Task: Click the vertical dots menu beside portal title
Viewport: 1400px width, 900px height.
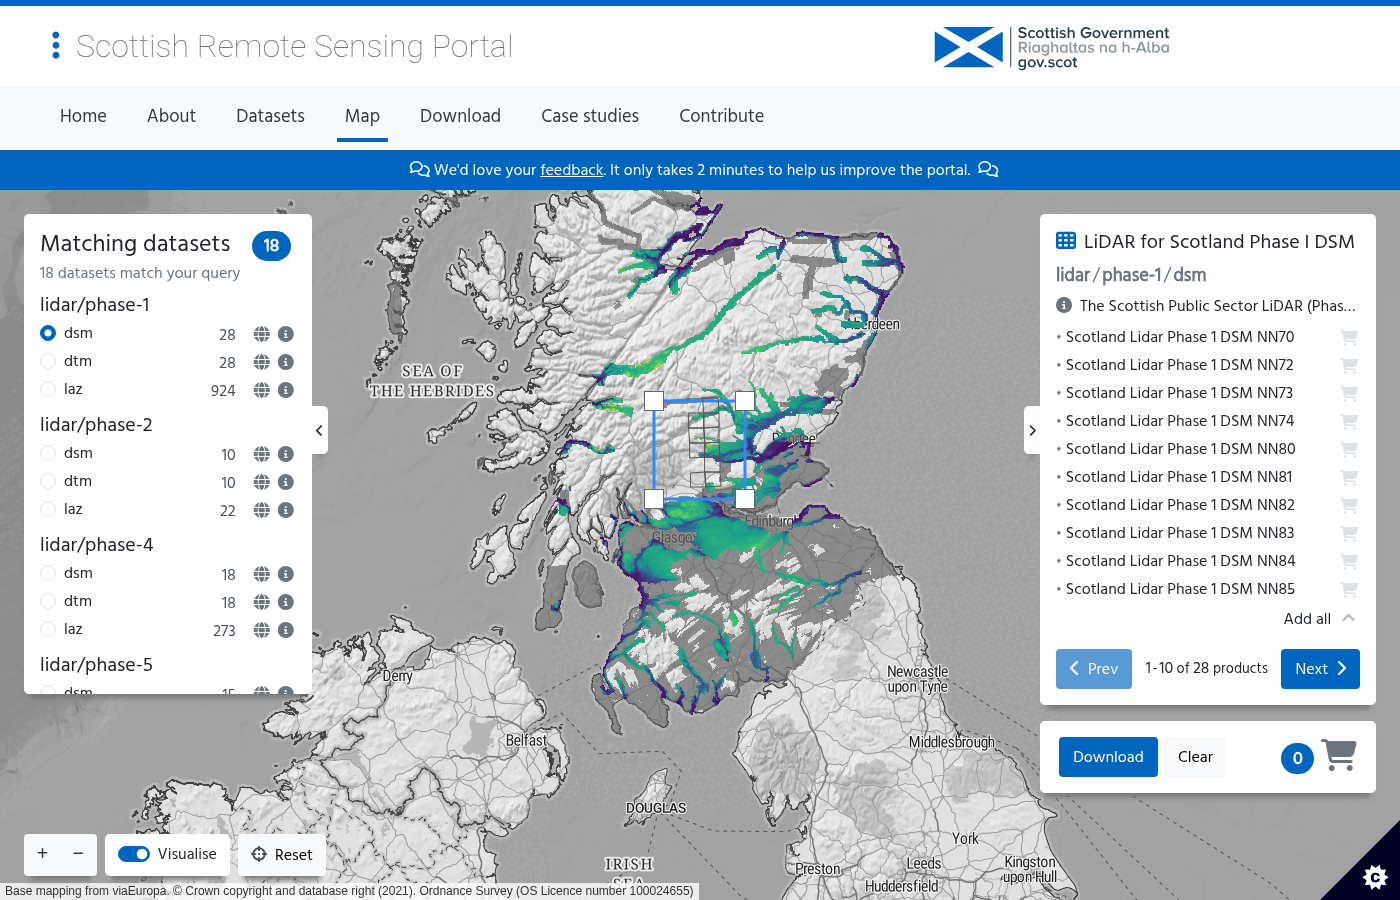Action: point(56,45)
